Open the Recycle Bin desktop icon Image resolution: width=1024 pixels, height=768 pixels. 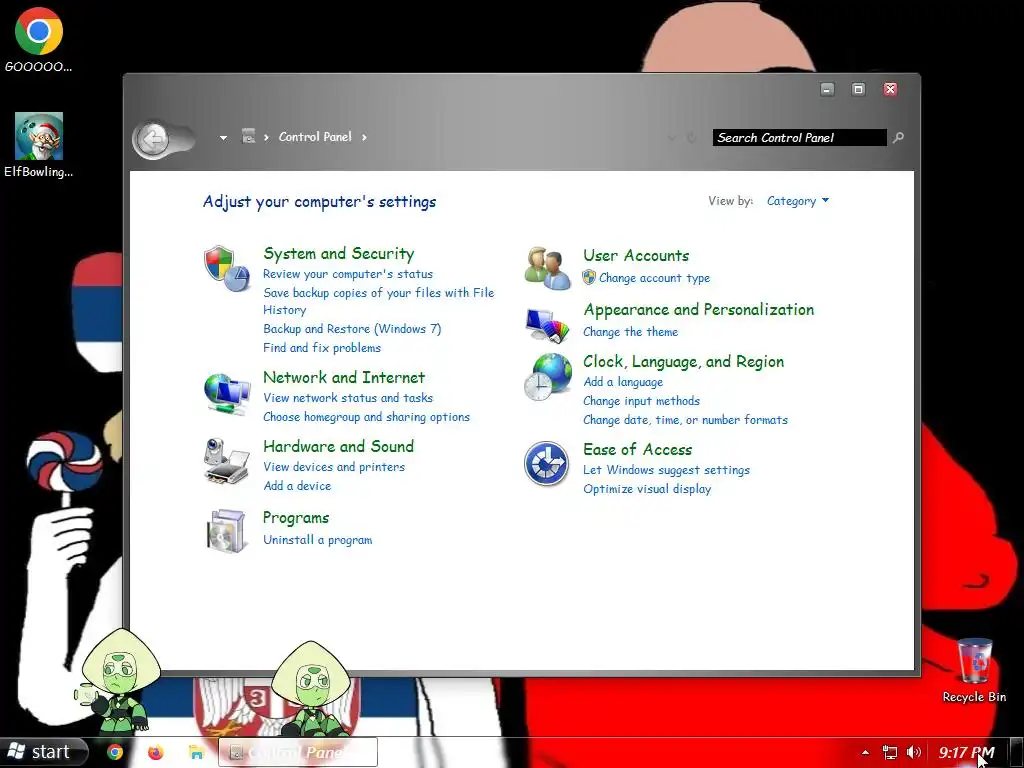click(974, 671)
